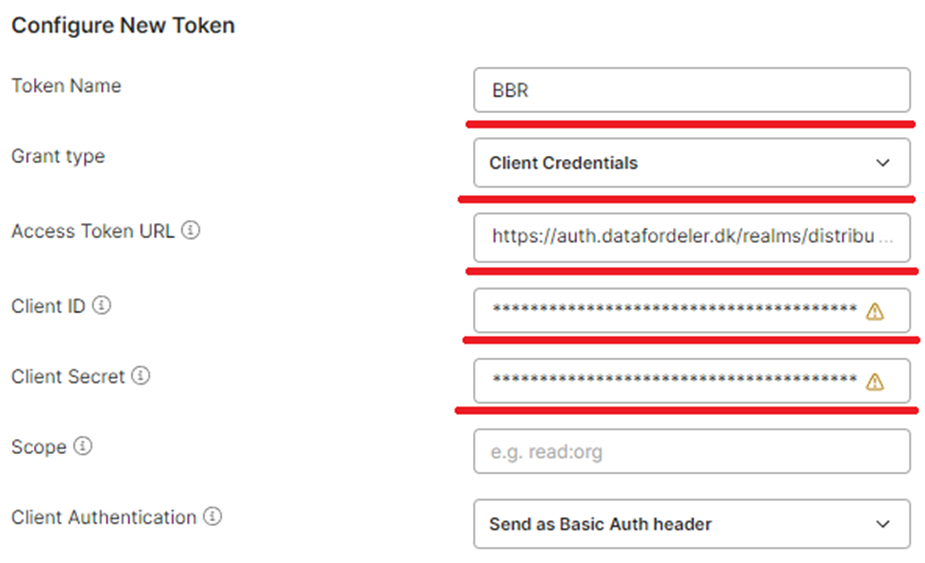This screenshot has height=563, width=925.
Task: Click the warning triangle in Client ID field
Action: pyautogui.click(x=875, y=311)
